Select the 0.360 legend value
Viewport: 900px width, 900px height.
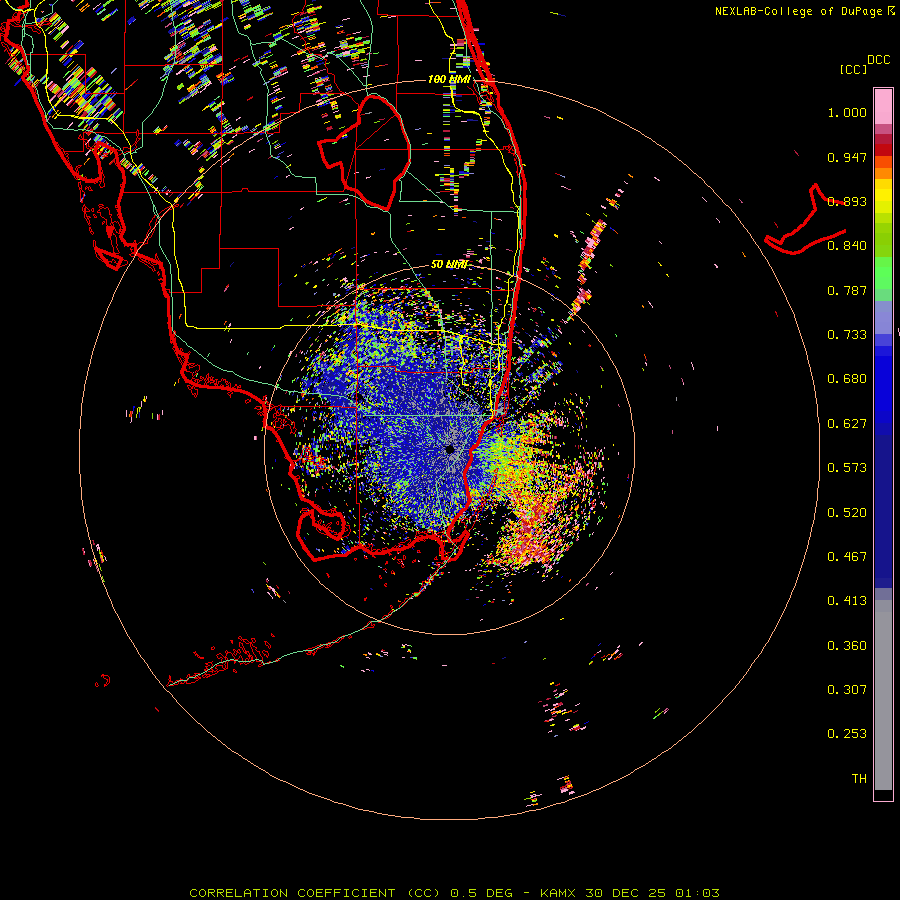tap(847, 646)
